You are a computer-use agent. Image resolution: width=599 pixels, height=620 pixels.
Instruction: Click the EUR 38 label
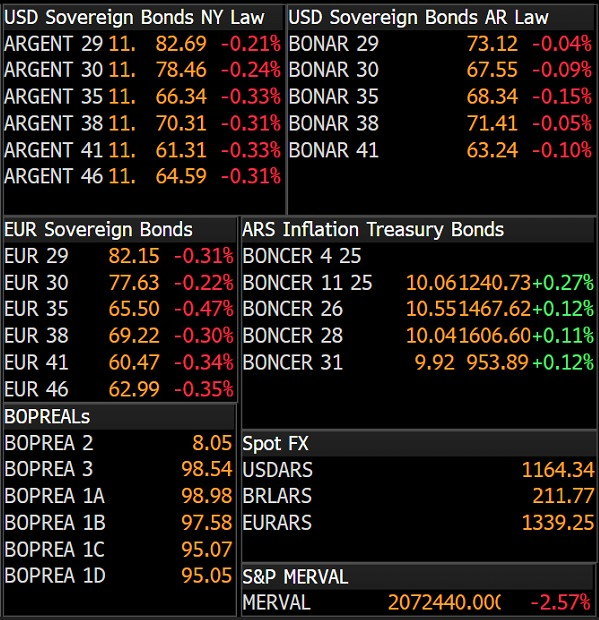click(36, 336)
